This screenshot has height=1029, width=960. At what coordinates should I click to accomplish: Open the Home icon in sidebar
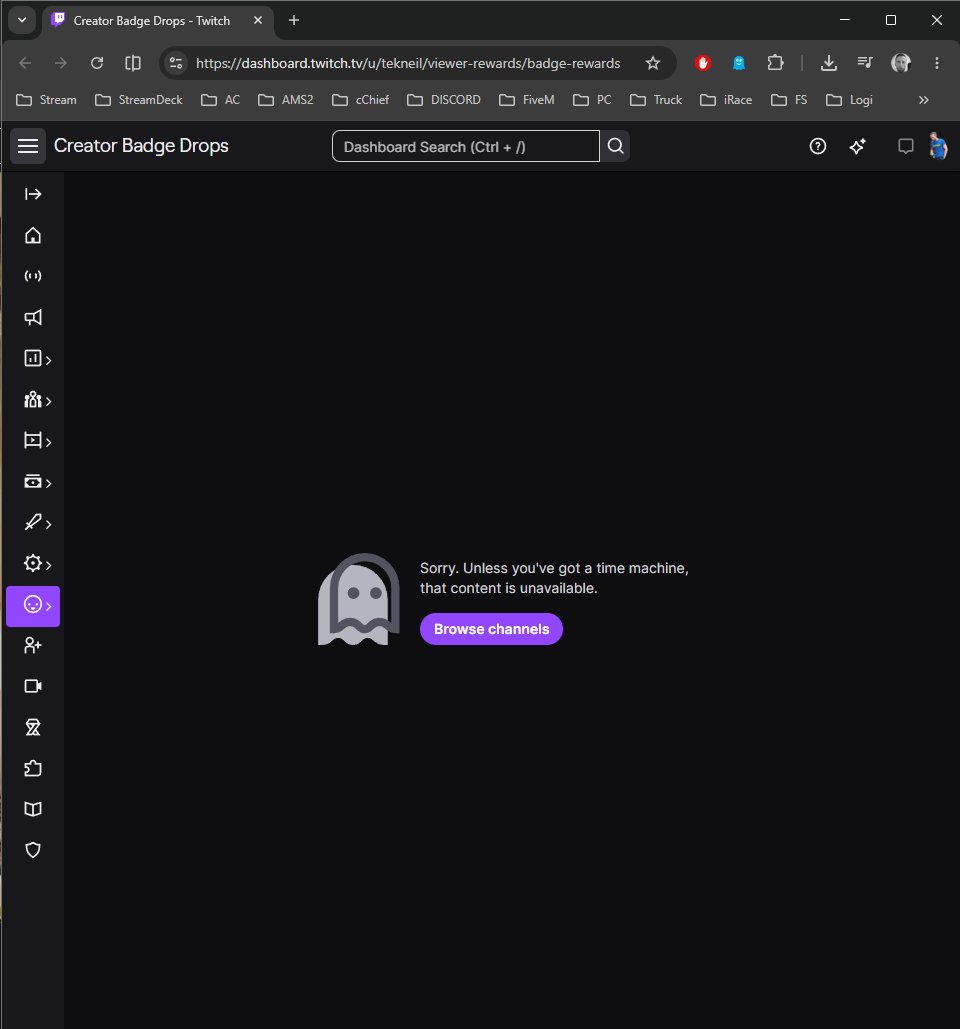click(33, 235)
